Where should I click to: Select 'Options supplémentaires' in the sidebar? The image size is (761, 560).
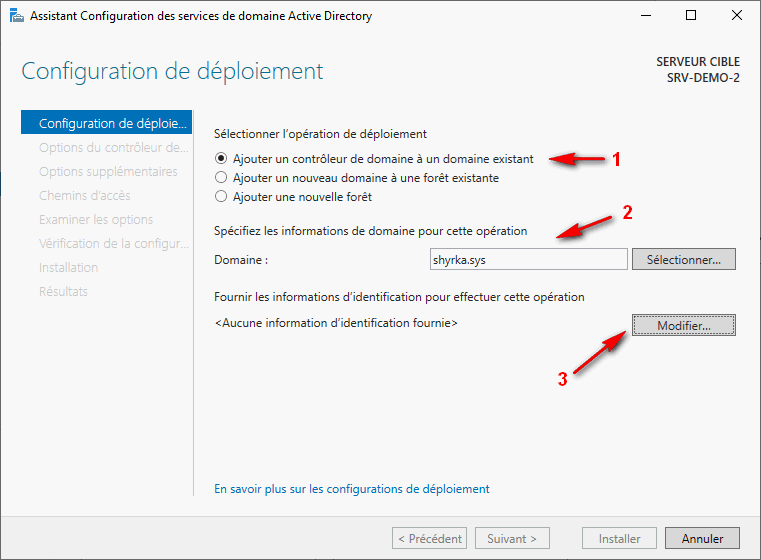pyautogui.click(x=108, y=172)
